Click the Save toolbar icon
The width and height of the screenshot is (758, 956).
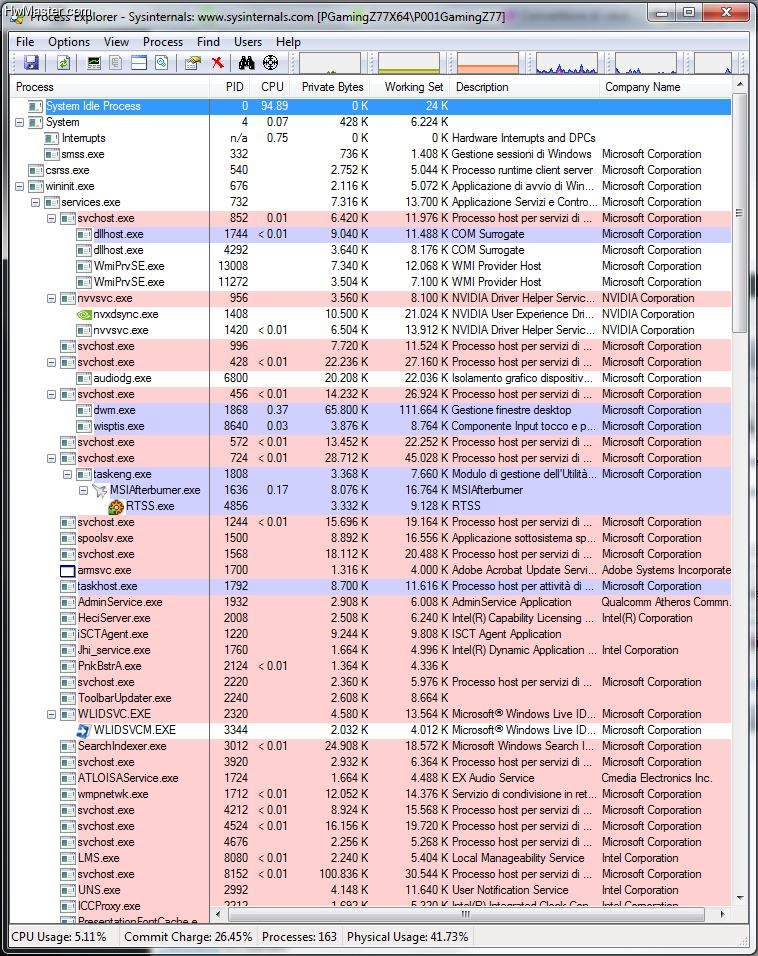click(31, 63)
